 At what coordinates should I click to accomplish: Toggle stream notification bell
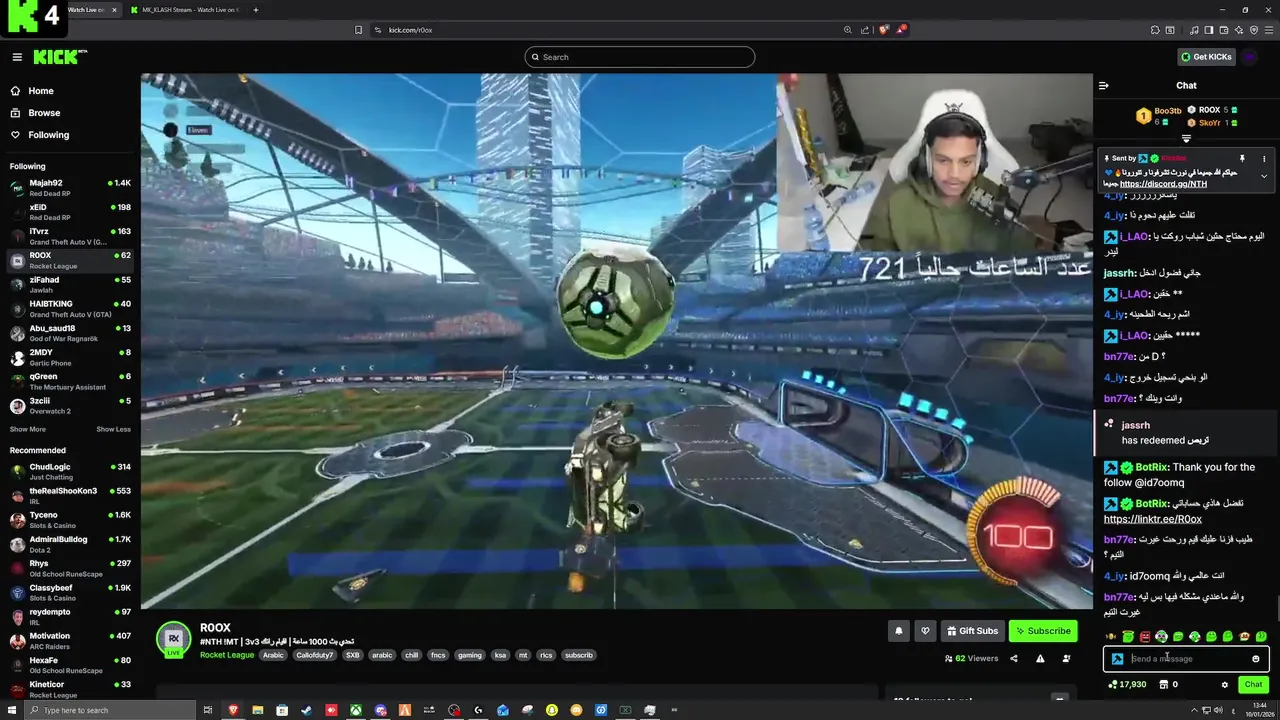(898, 631)
